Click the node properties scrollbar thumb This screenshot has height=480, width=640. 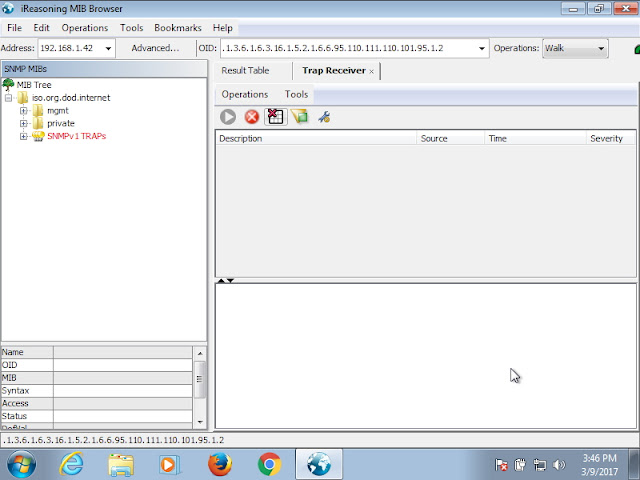200,379
